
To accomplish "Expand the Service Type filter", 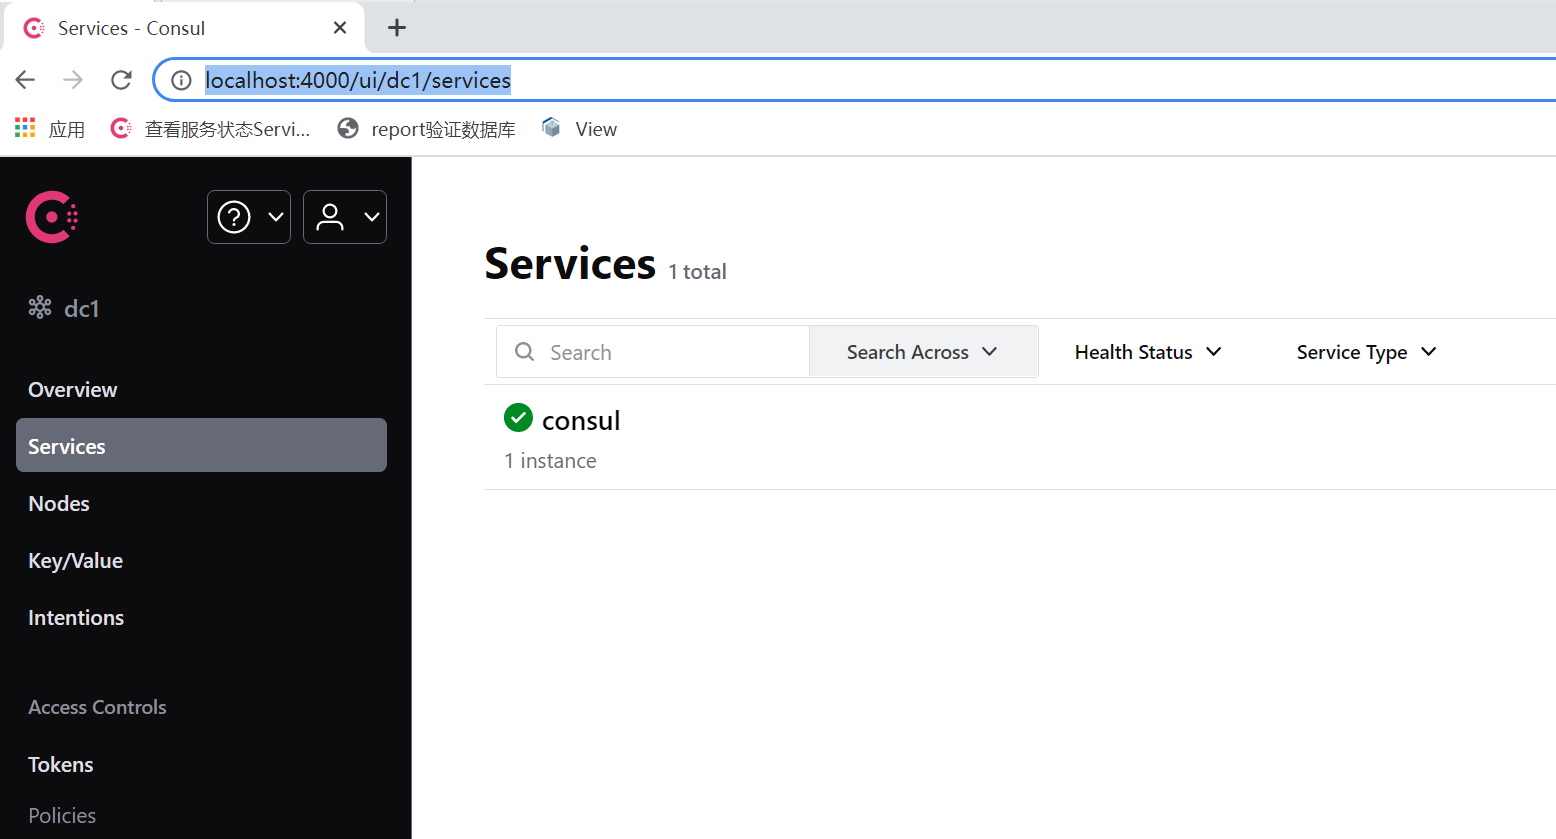I will pyautogui.click(x=1366, y=352).
